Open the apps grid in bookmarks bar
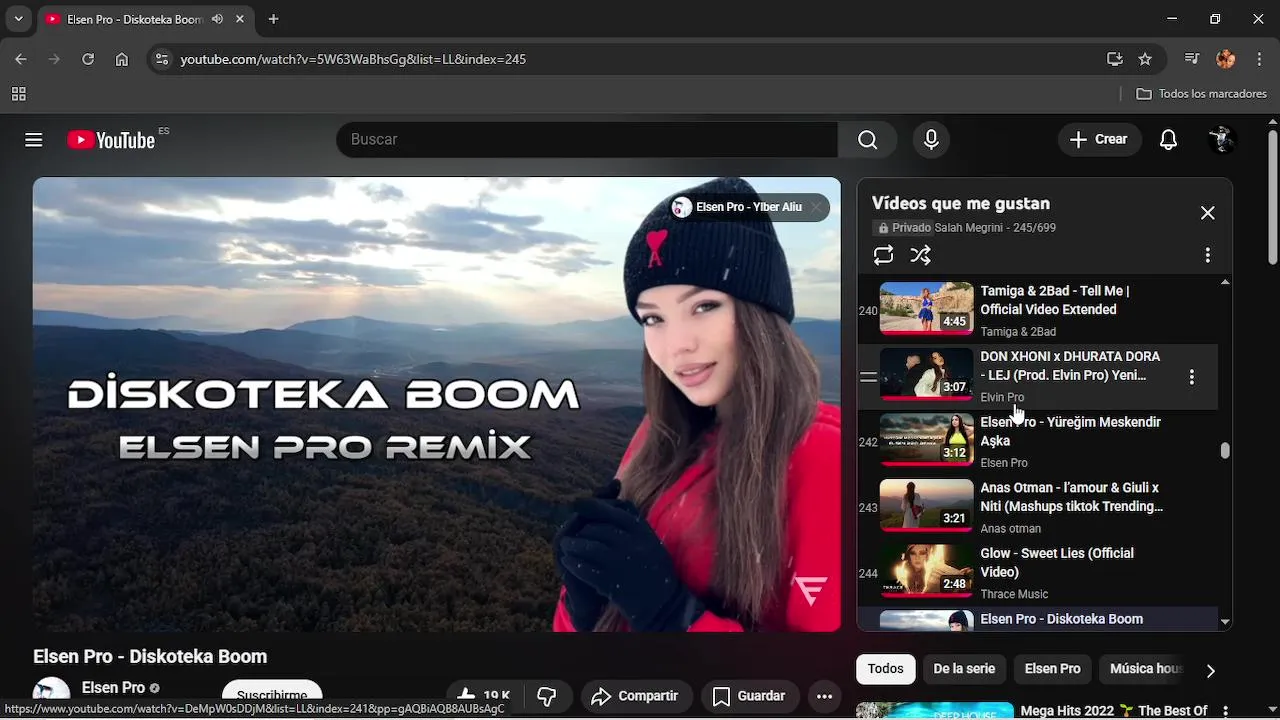This screenshot has width=1280, height=720. tap(18, 94)
